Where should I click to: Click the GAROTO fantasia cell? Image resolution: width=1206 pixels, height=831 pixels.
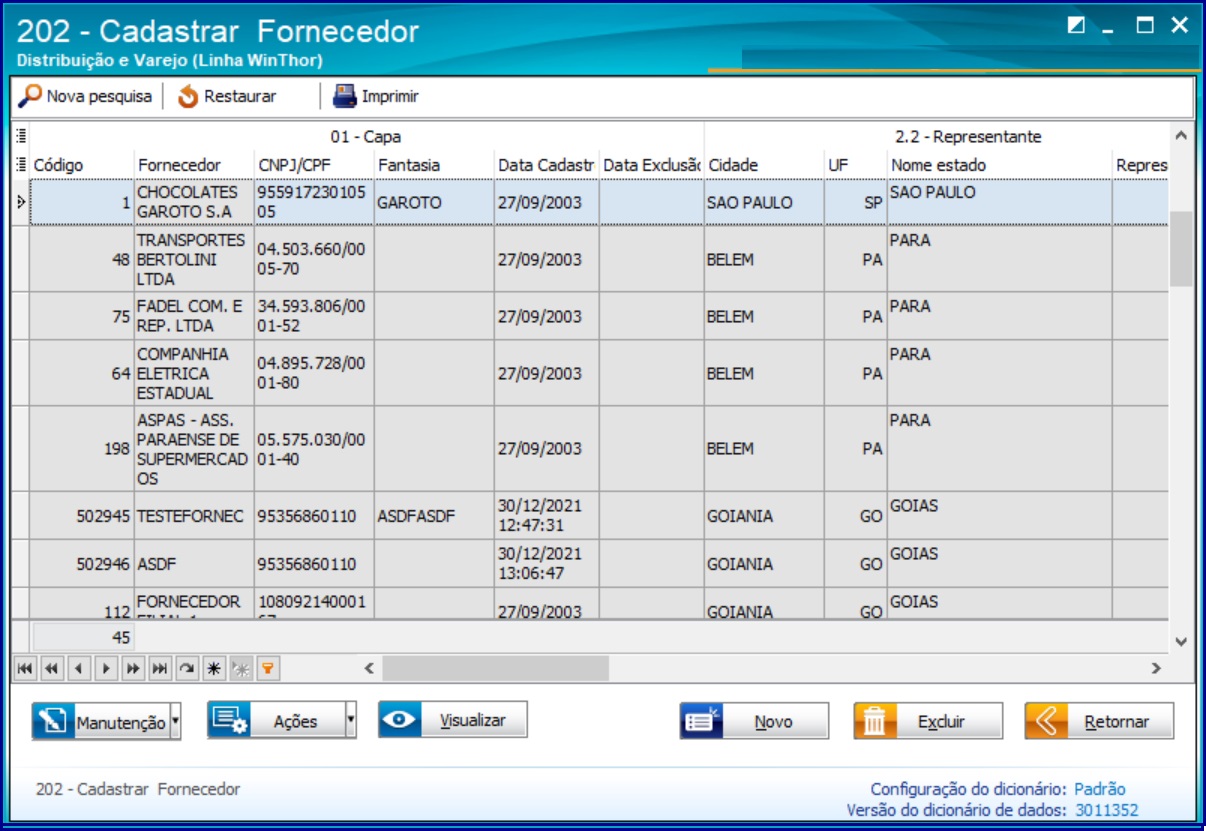[434, 202]
